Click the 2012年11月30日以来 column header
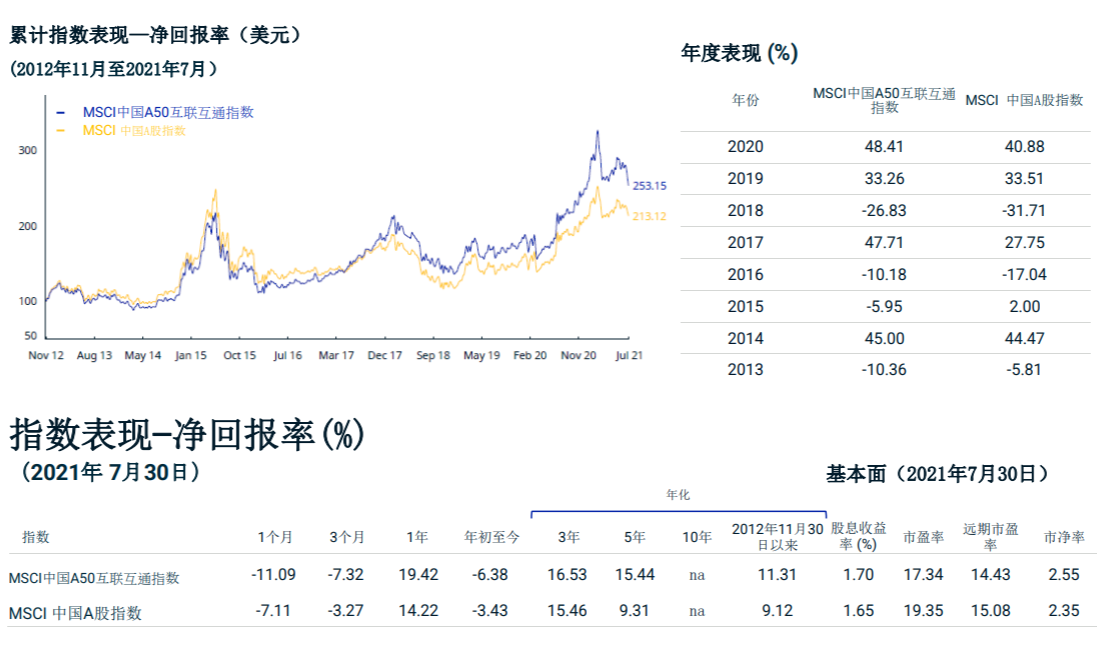The width and height of the screenshot is (1097, 659). (x=777, y=537)
